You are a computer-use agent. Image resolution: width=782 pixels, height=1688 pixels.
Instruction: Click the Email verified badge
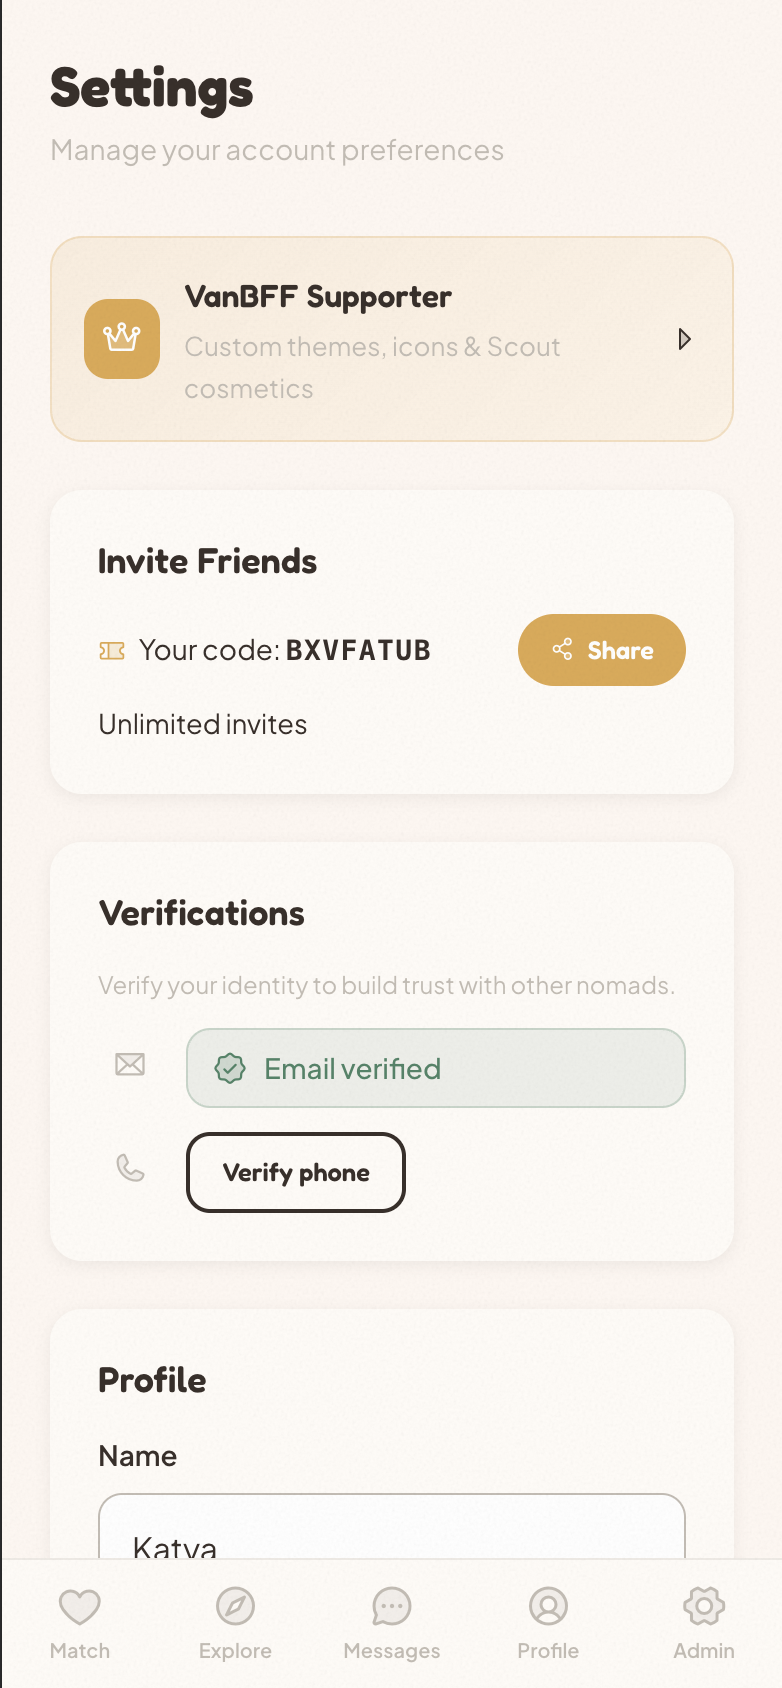point(435,1068)
